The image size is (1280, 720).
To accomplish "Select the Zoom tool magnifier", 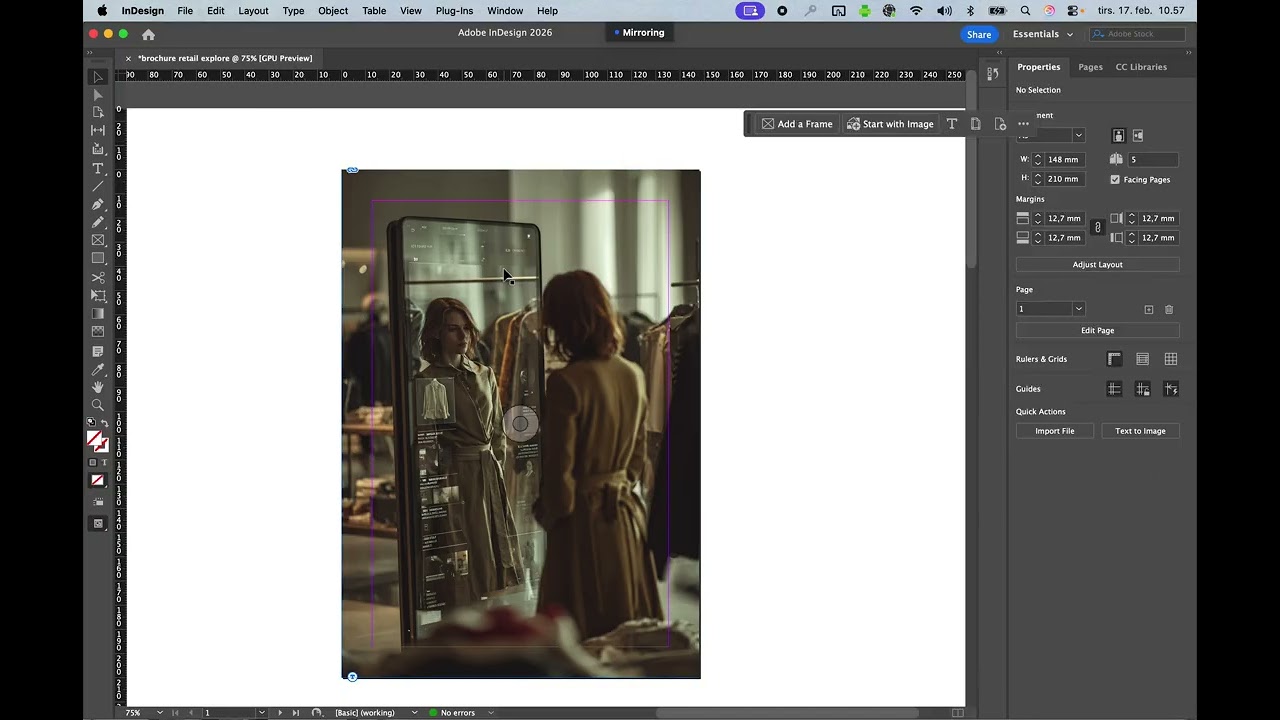I will tap(98, 406).
